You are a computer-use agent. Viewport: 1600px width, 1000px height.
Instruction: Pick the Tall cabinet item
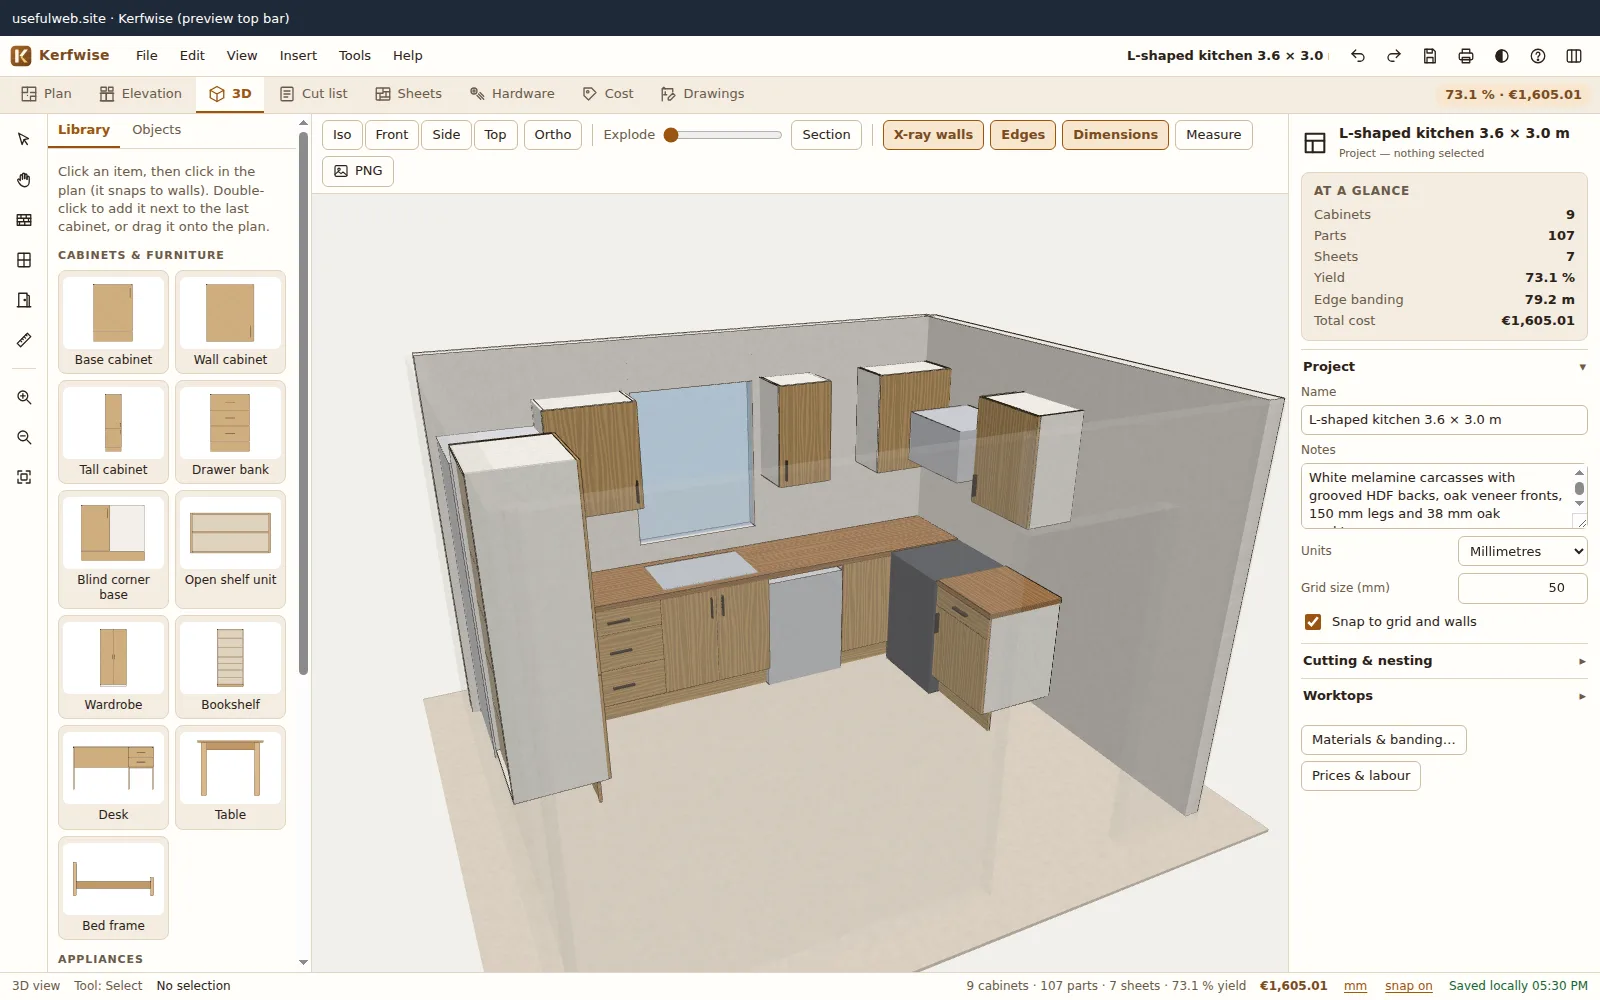113,432
